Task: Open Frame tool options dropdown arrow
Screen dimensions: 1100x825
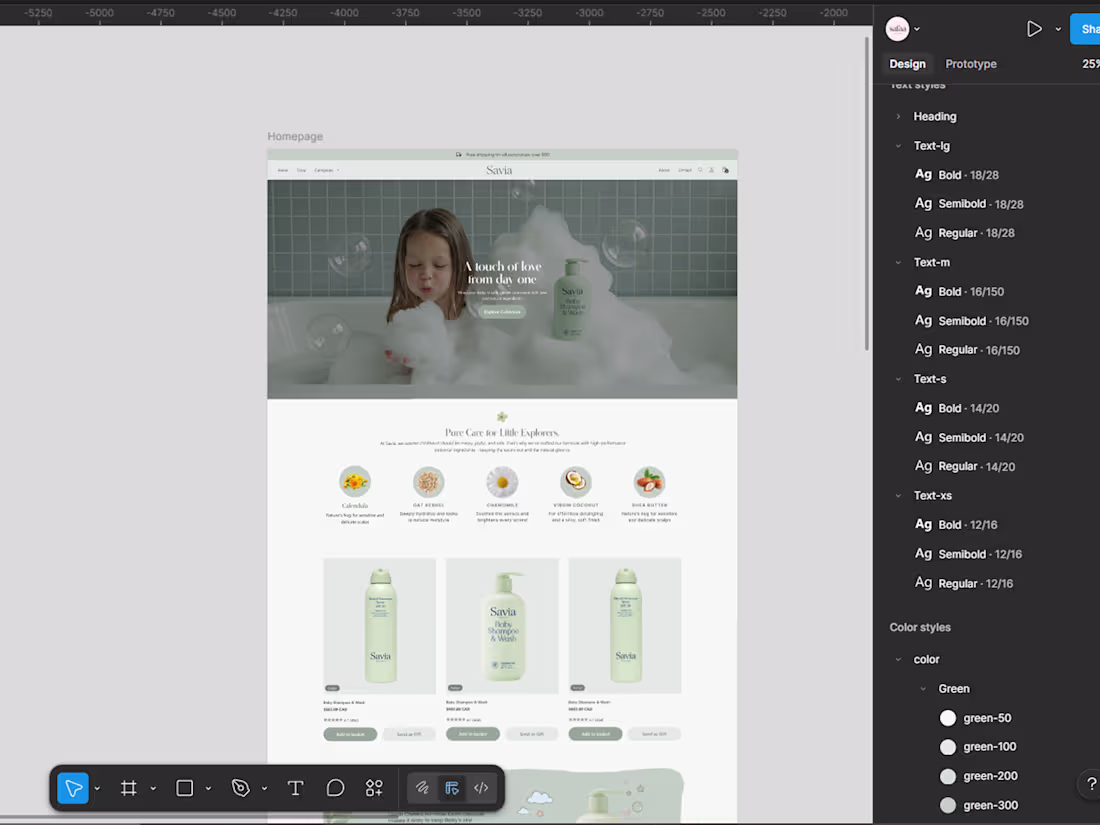Action: (x=153, y=789)
